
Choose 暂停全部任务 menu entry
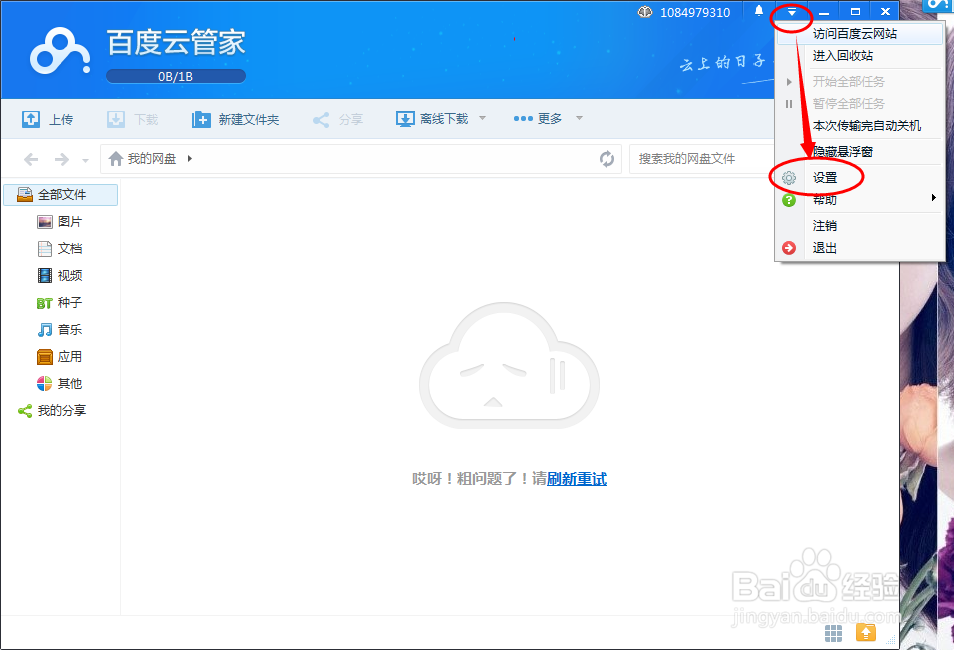860,103
